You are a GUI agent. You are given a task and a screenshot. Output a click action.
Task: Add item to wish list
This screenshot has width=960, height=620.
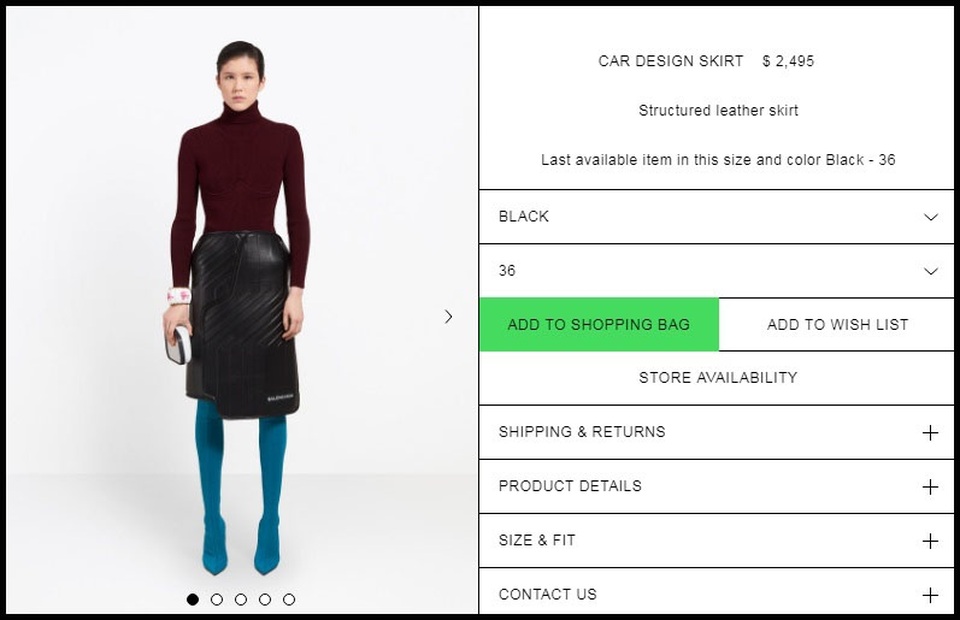click(x=837, y=324)
